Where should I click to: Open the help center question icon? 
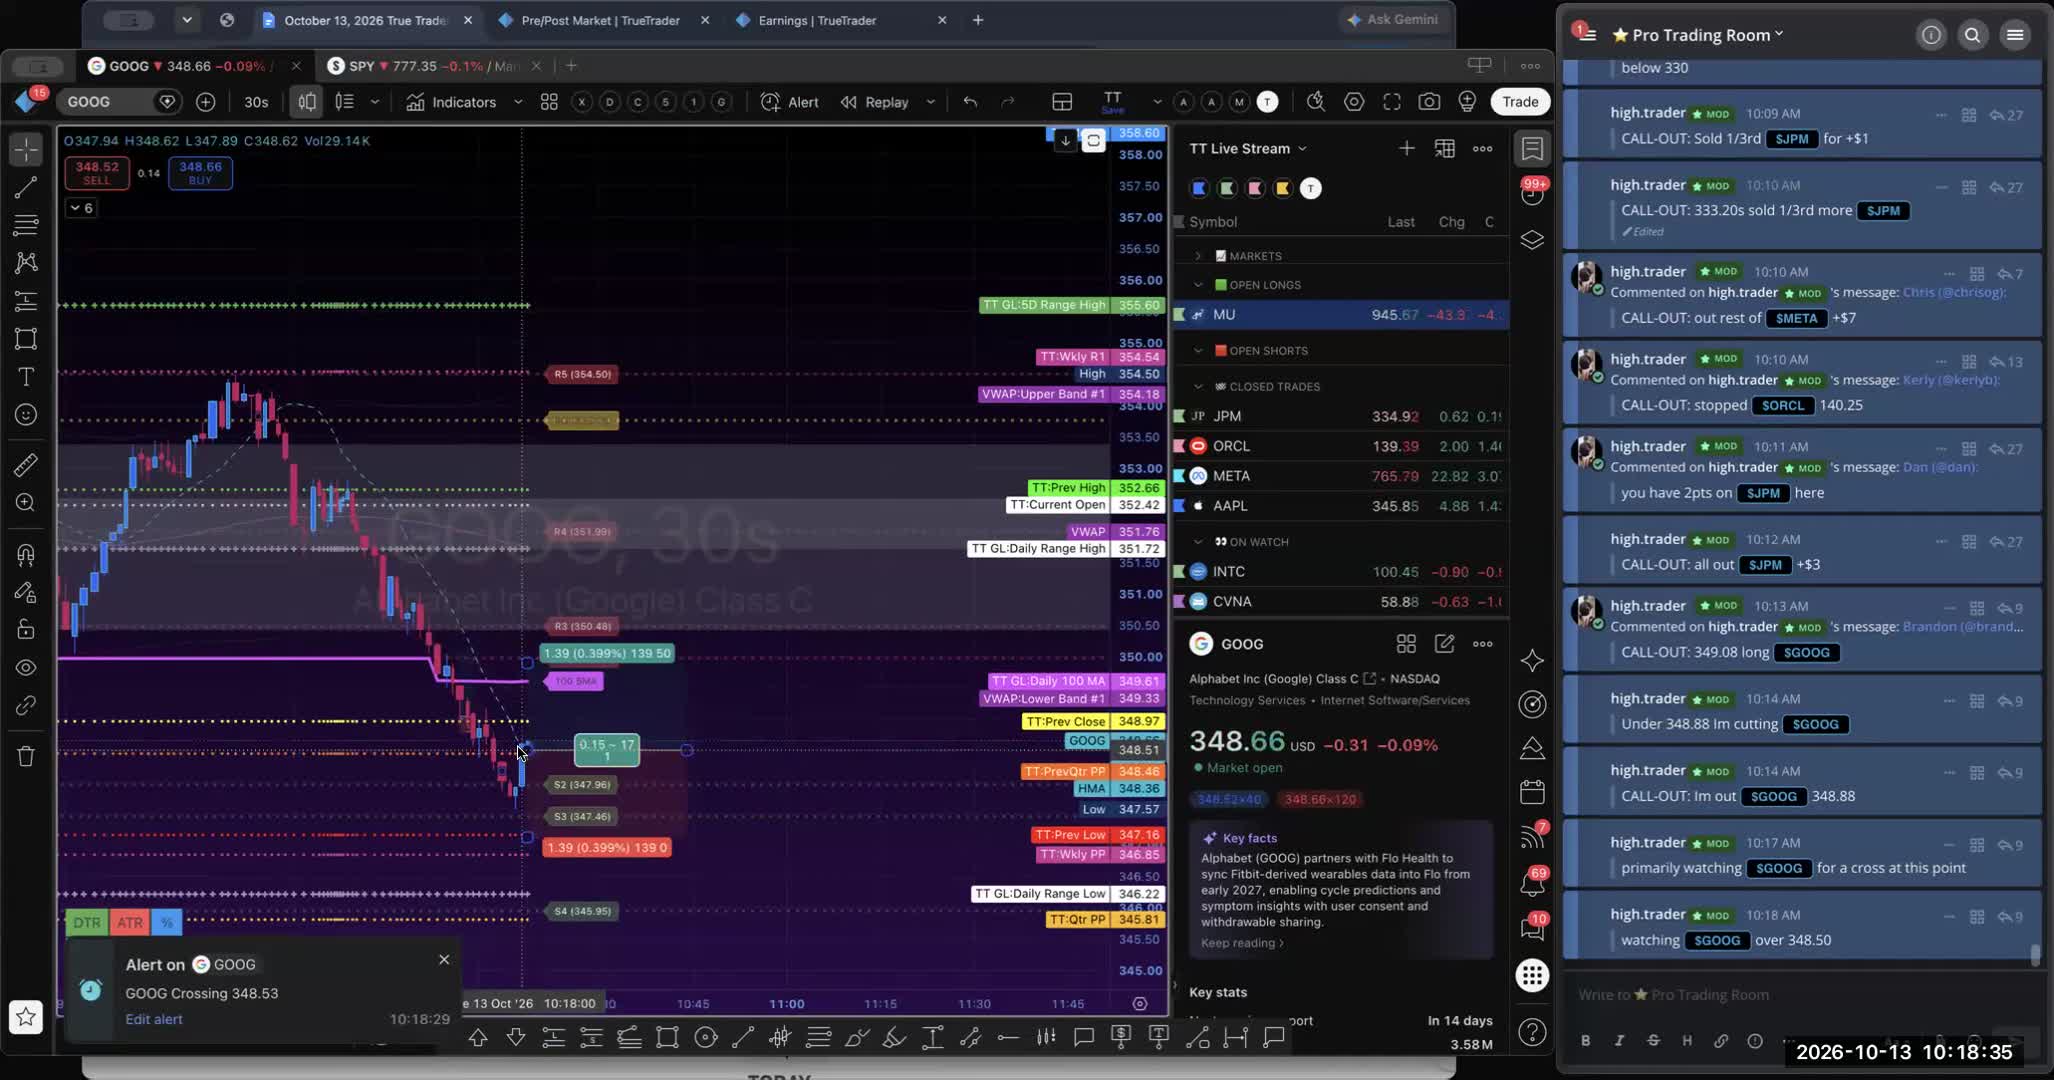click(1532, 1032)
